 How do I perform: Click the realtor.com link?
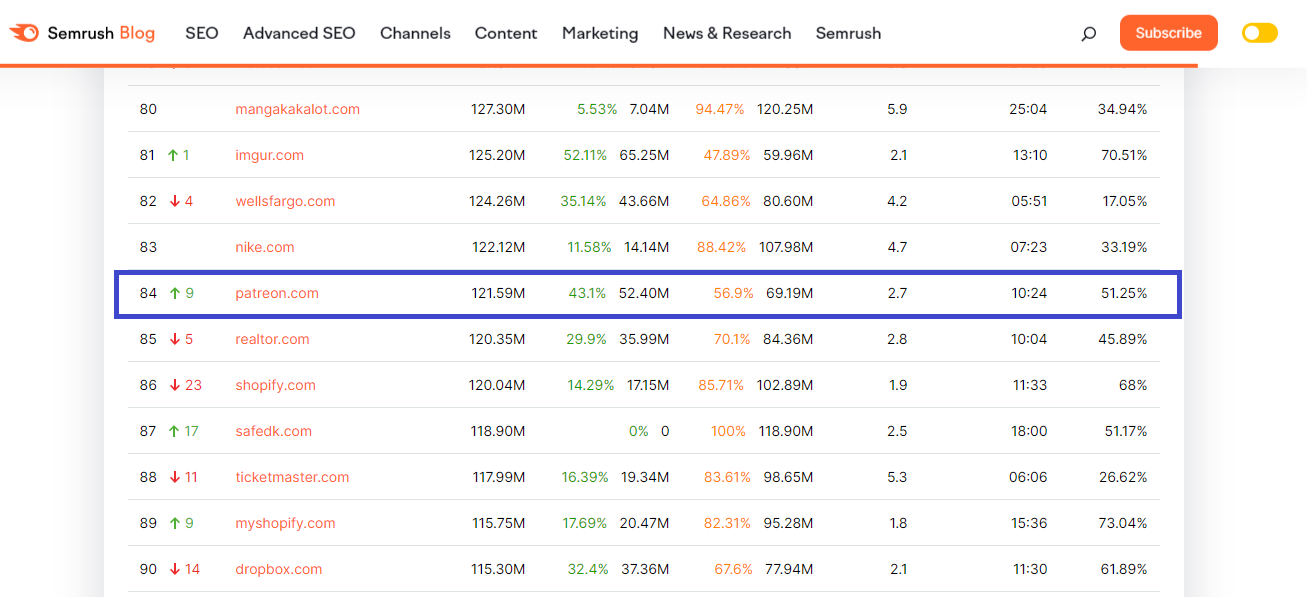(x=272, y=339)
